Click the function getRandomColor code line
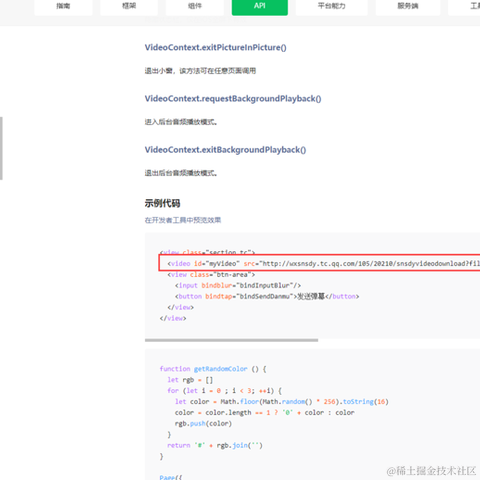480x480 pixels. 213,369
